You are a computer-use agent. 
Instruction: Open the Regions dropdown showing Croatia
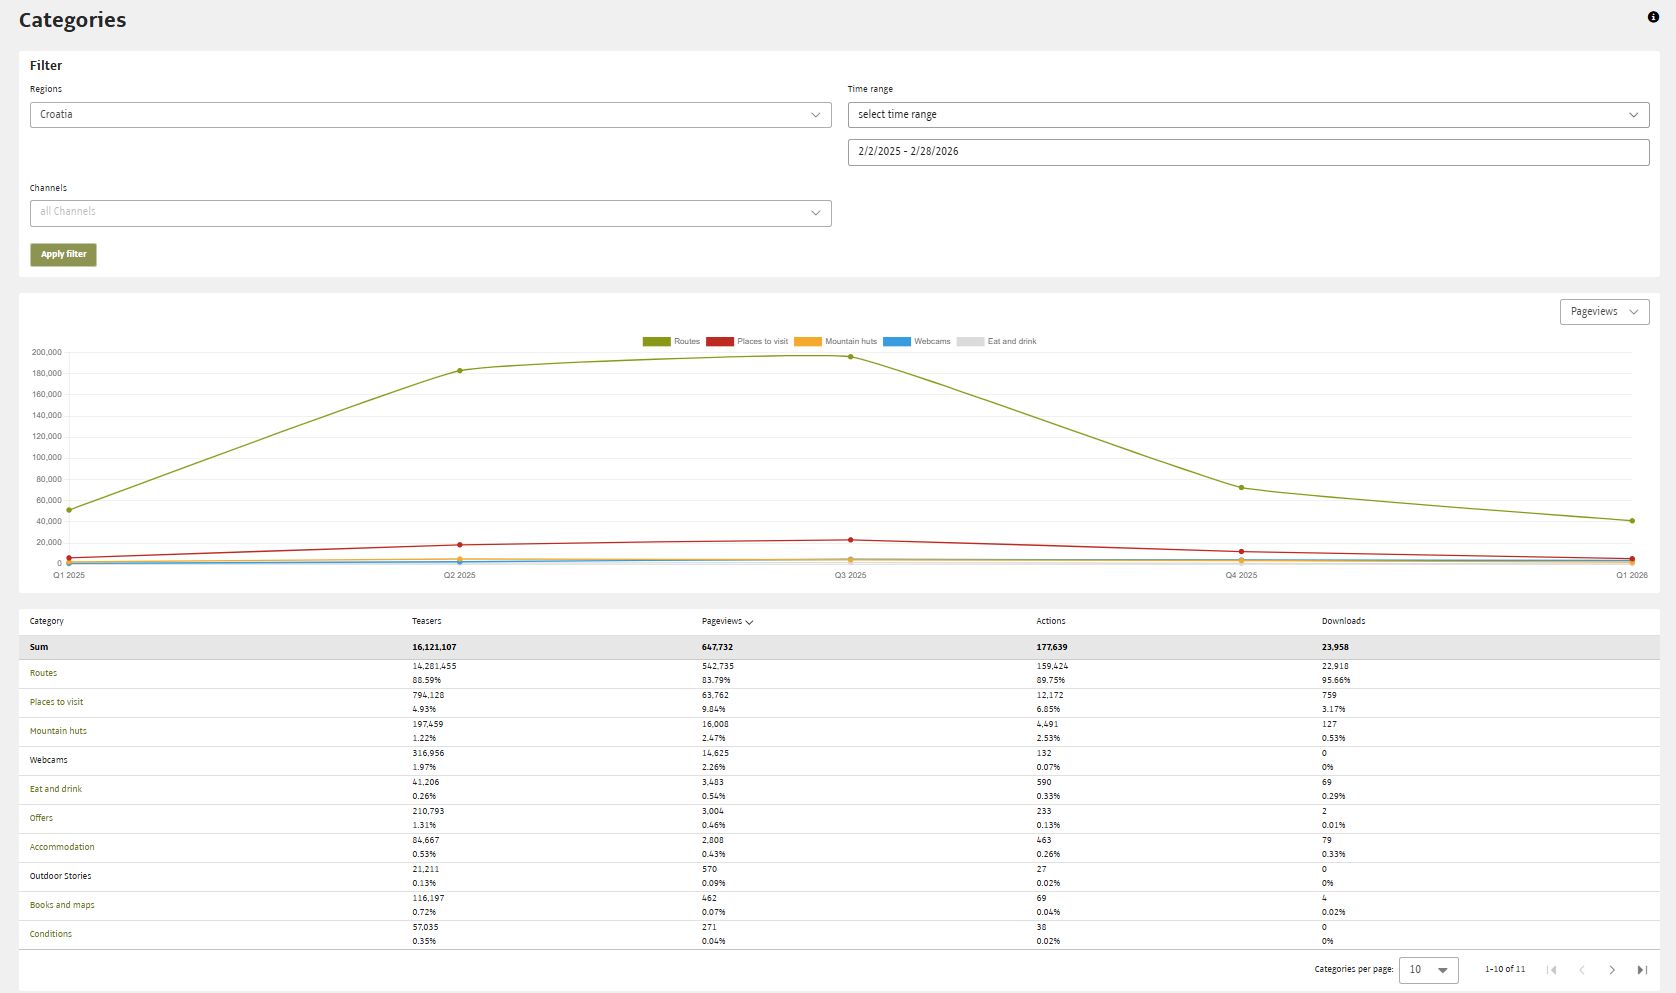click(x=430, y=115)
